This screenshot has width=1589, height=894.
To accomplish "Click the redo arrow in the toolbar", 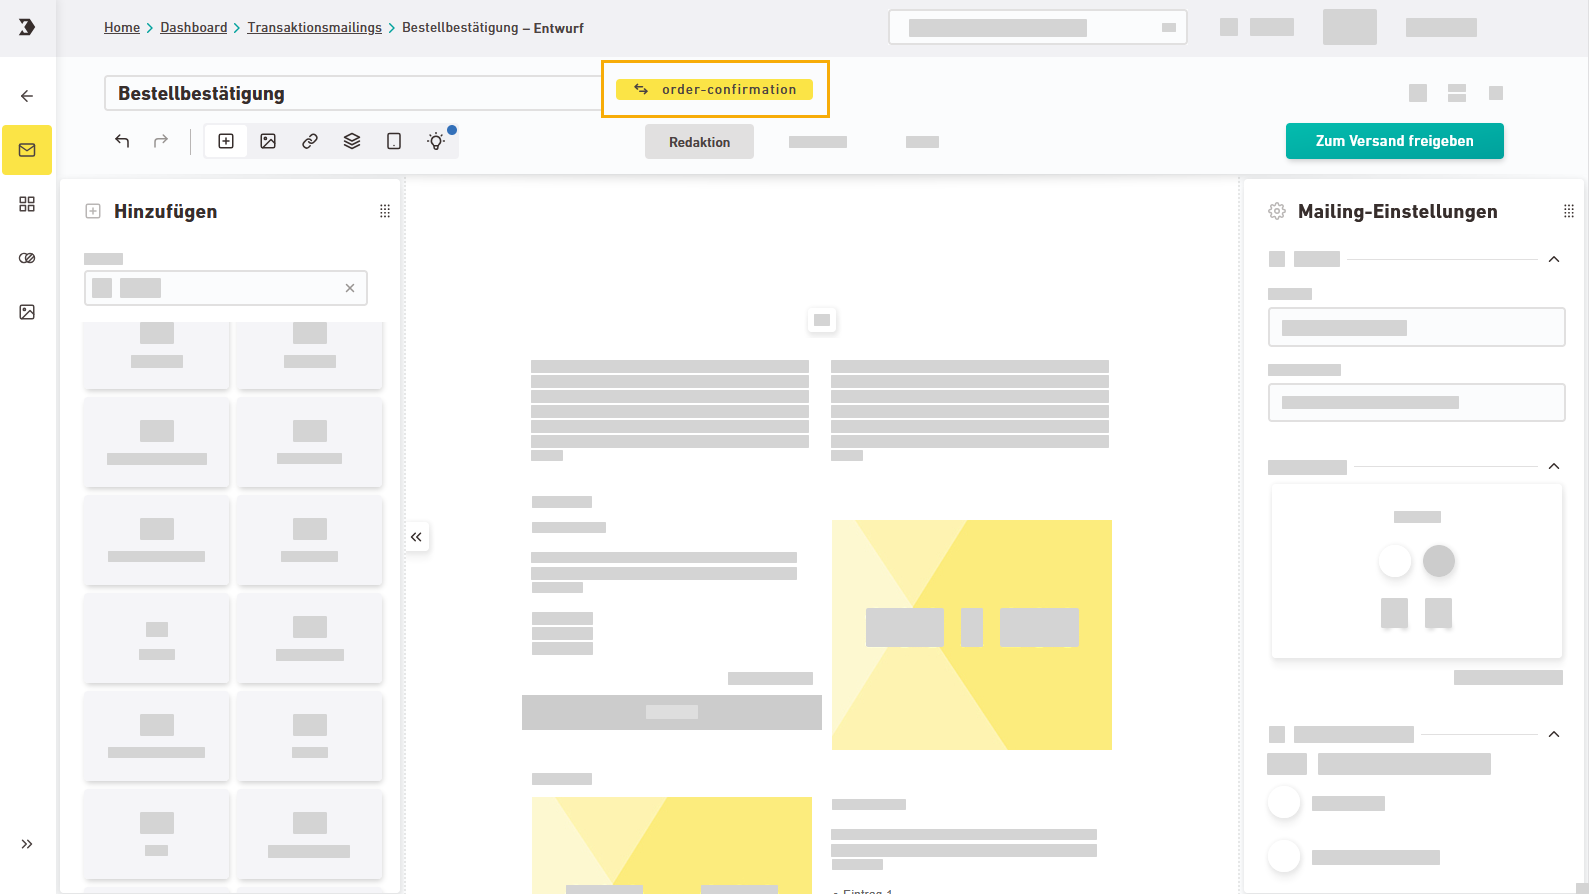I will [161, 141].
